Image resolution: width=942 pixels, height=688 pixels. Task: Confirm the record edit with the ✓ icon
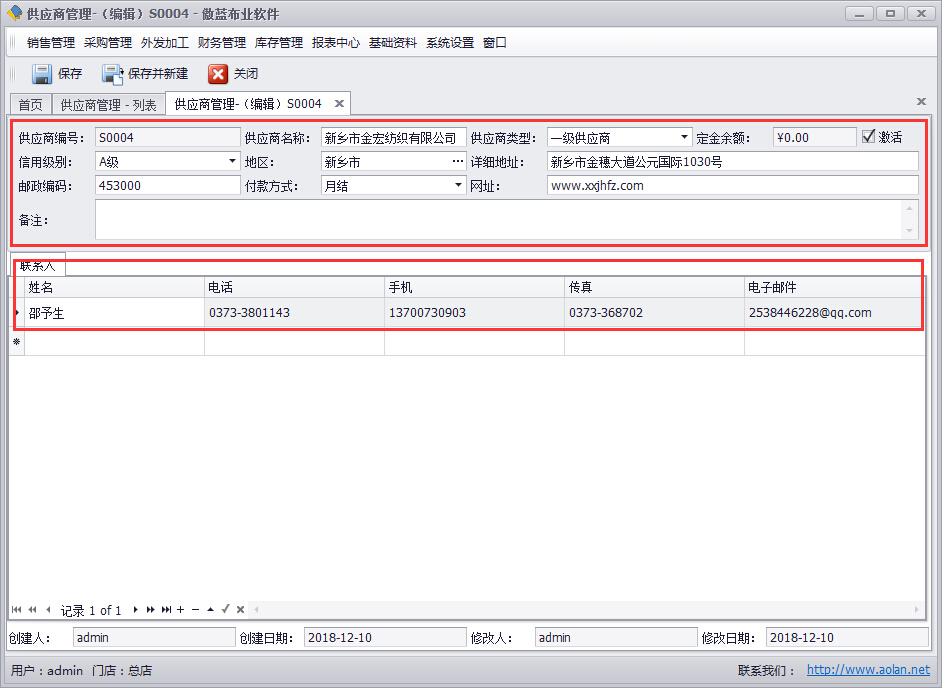pos(225,609)
